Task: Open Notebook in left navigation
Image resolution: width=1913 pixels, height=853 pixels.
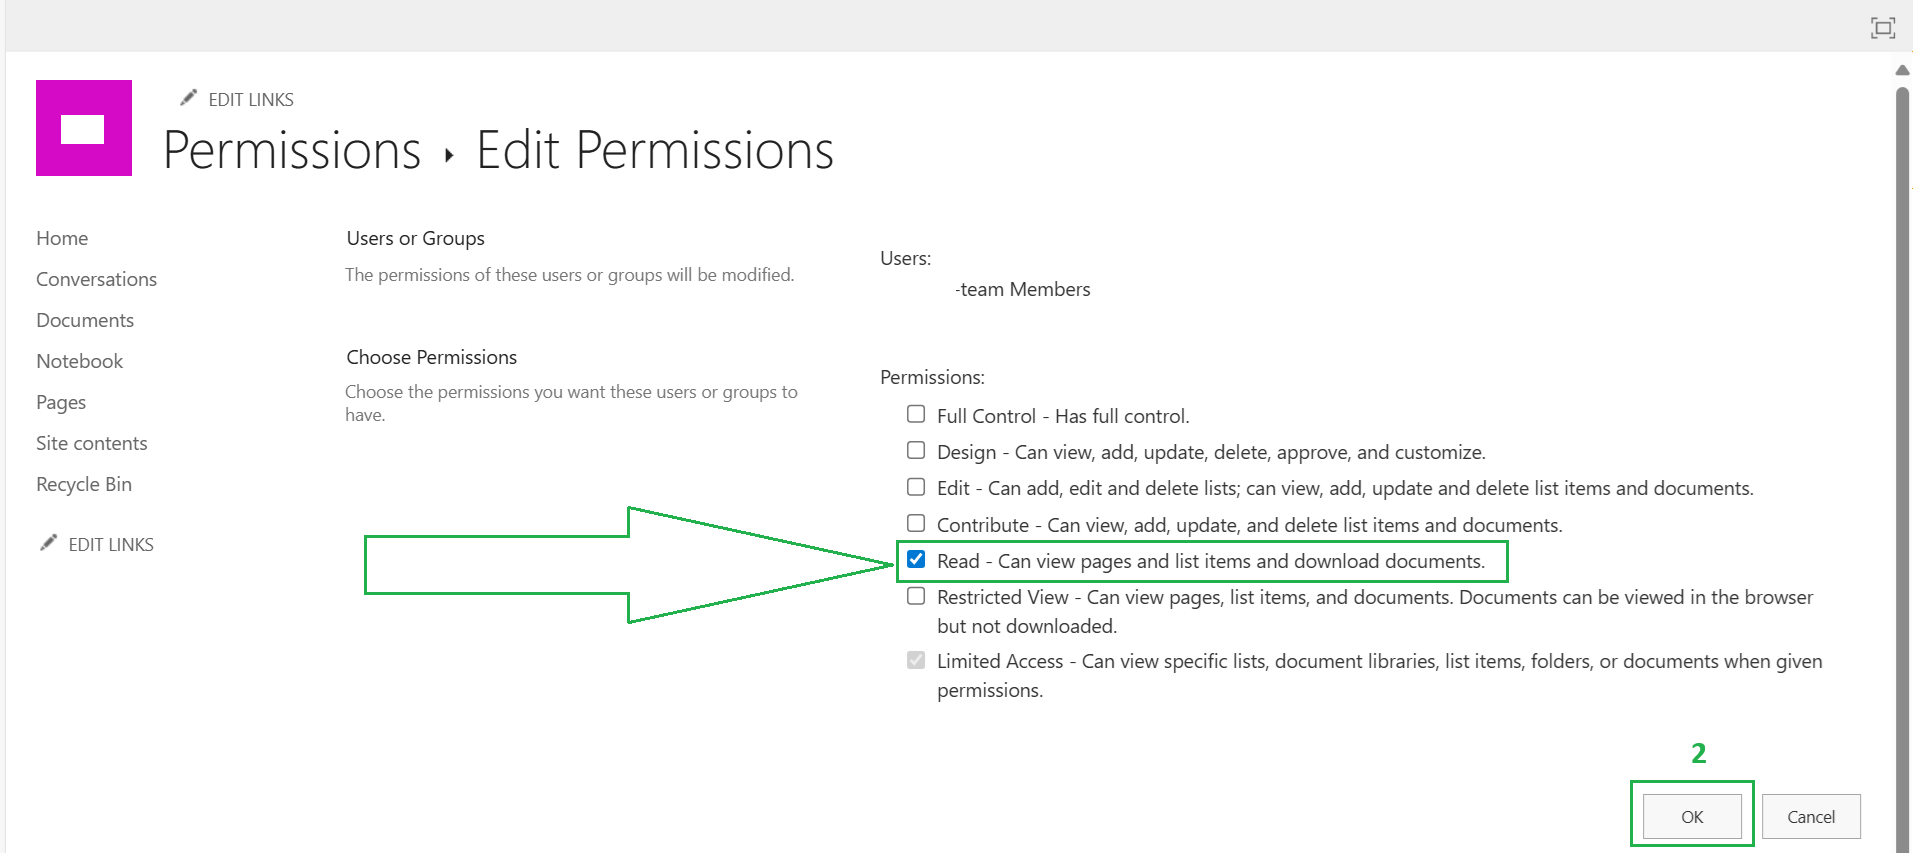Action: pos(80,361)
